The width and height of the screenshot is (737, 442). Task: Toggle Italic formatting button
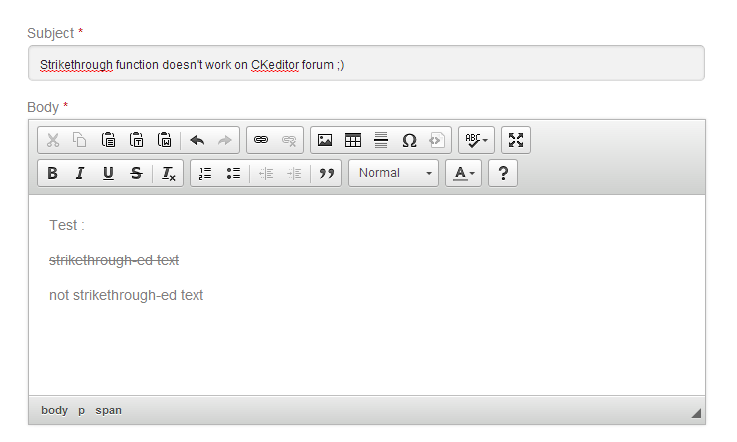[80, 173]
